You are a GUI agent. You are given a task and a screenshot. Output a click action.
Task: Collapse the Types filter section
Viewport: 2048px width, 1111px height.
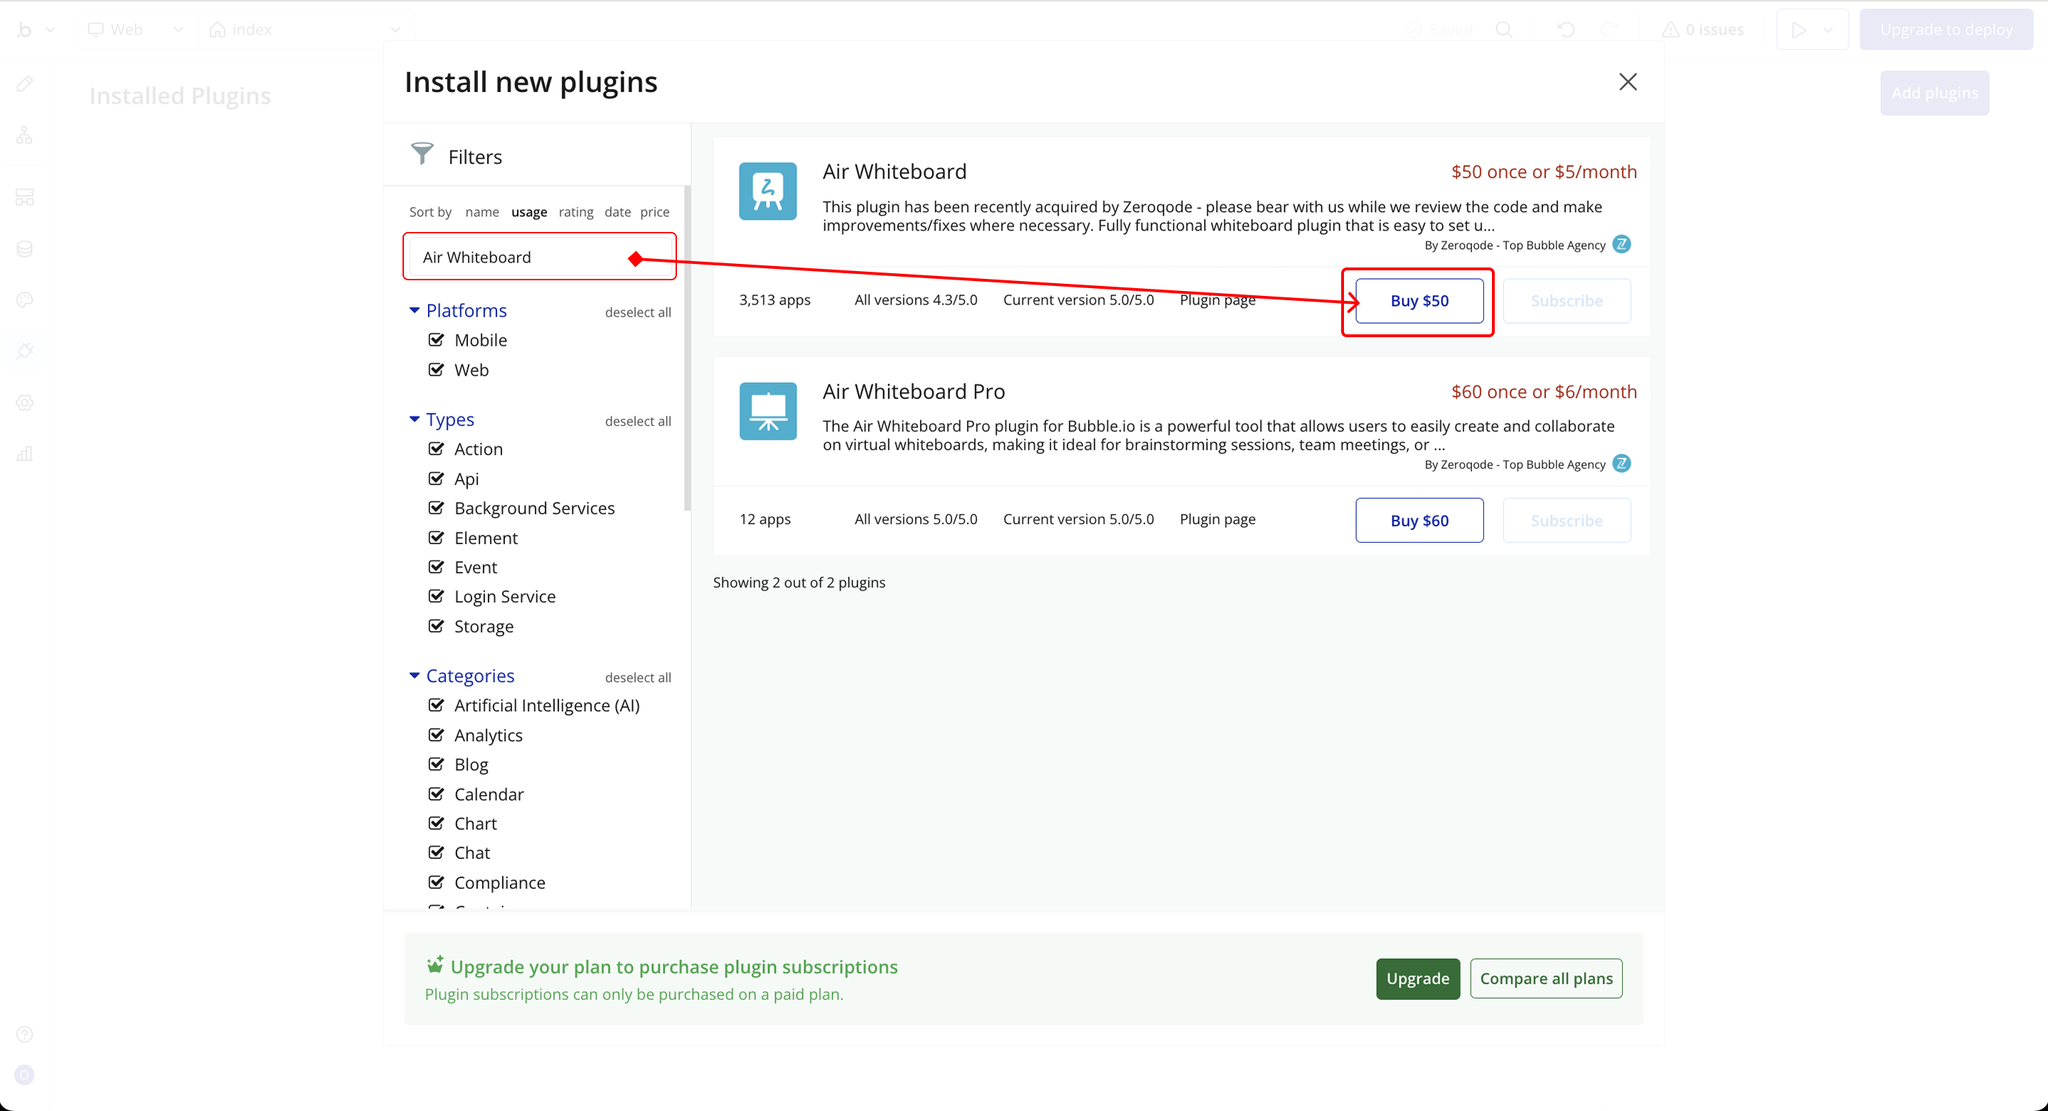(x=415, y=420)
